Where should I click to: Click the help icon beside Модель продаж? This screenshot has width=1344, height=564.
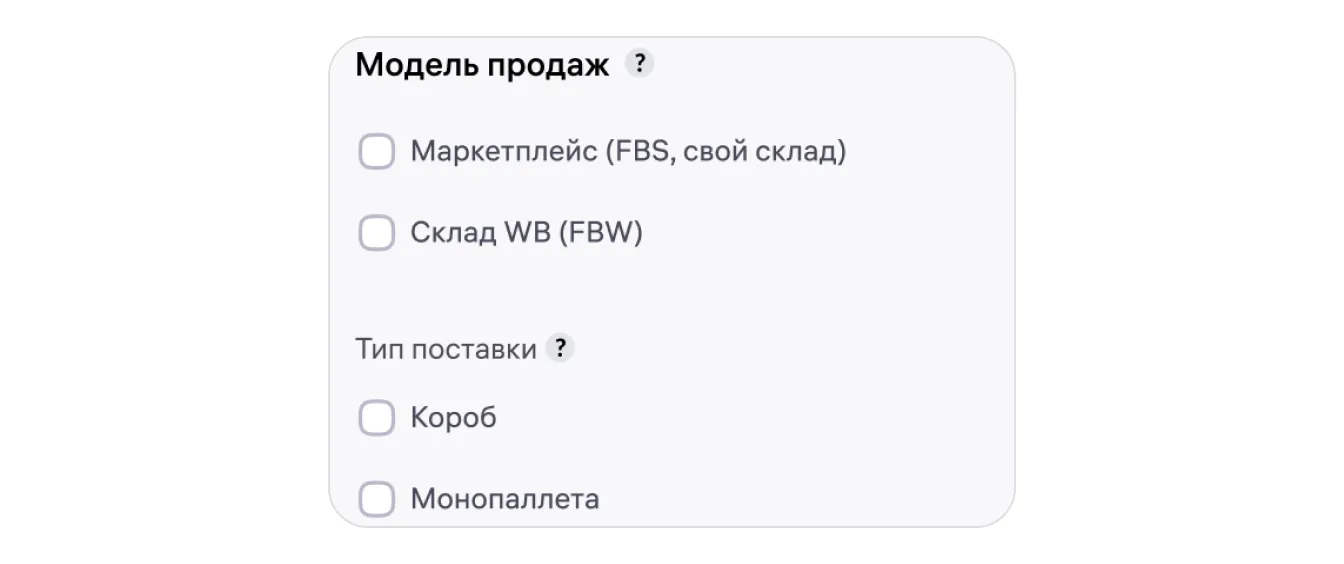tap(639, 65)
